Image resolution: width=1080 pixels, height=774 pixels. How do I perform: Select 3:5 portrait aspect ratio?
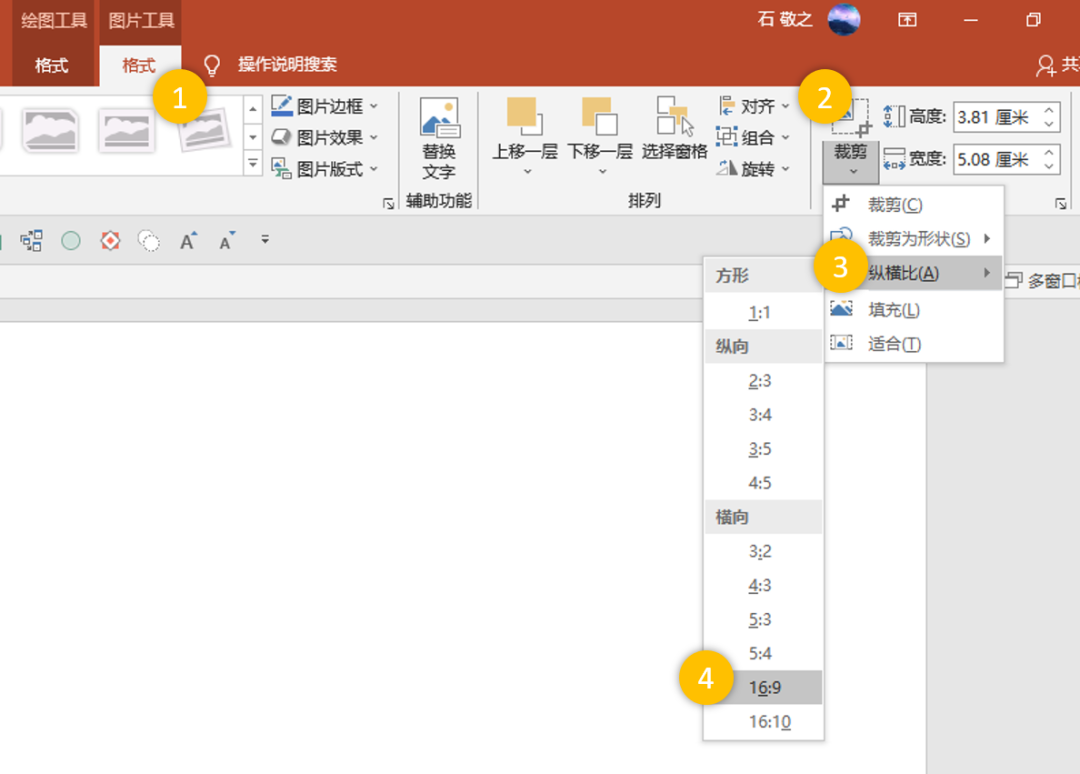764,449
